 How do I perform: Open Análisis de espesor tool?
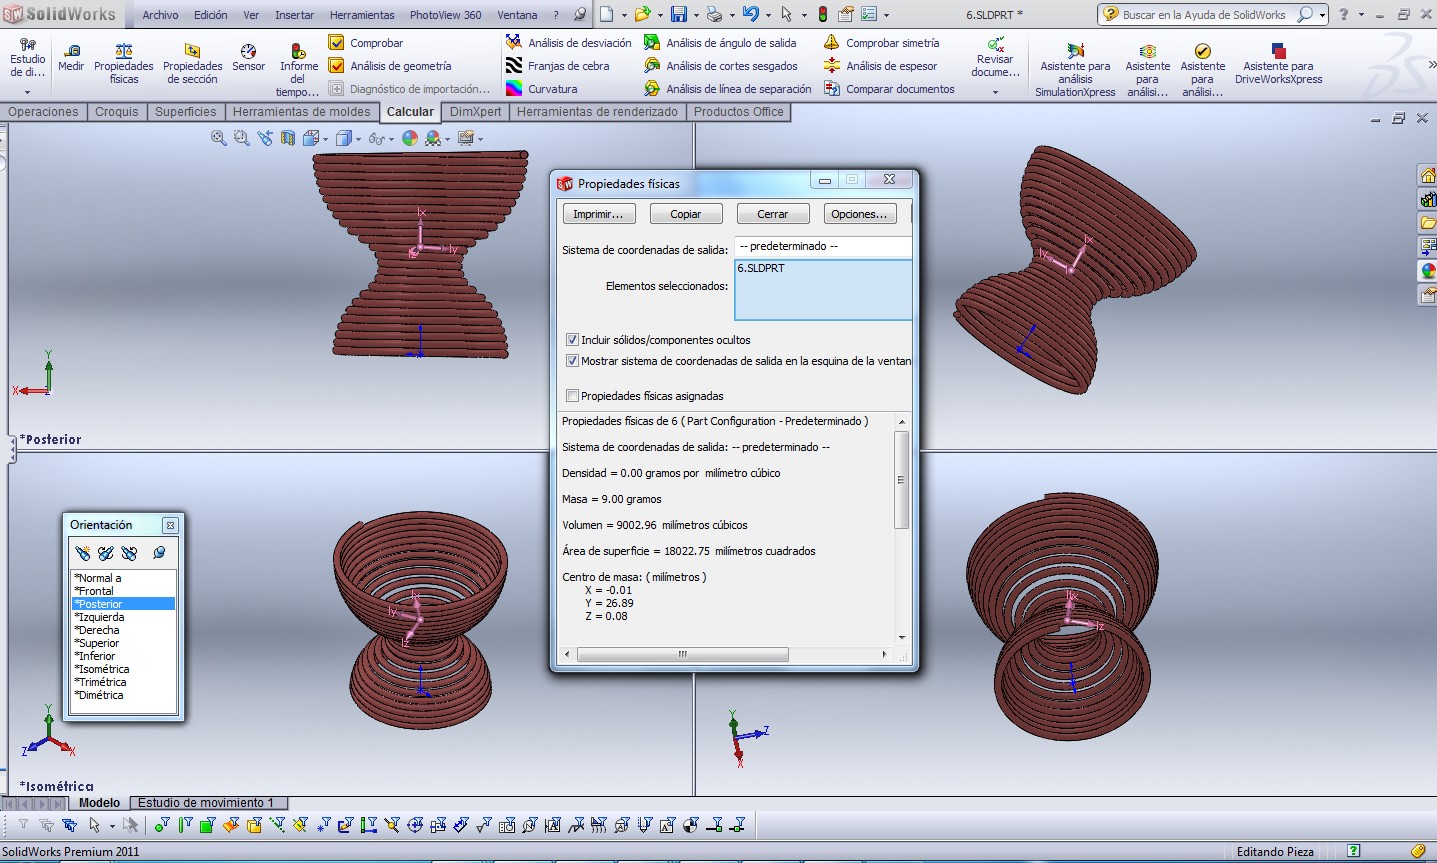881,66
